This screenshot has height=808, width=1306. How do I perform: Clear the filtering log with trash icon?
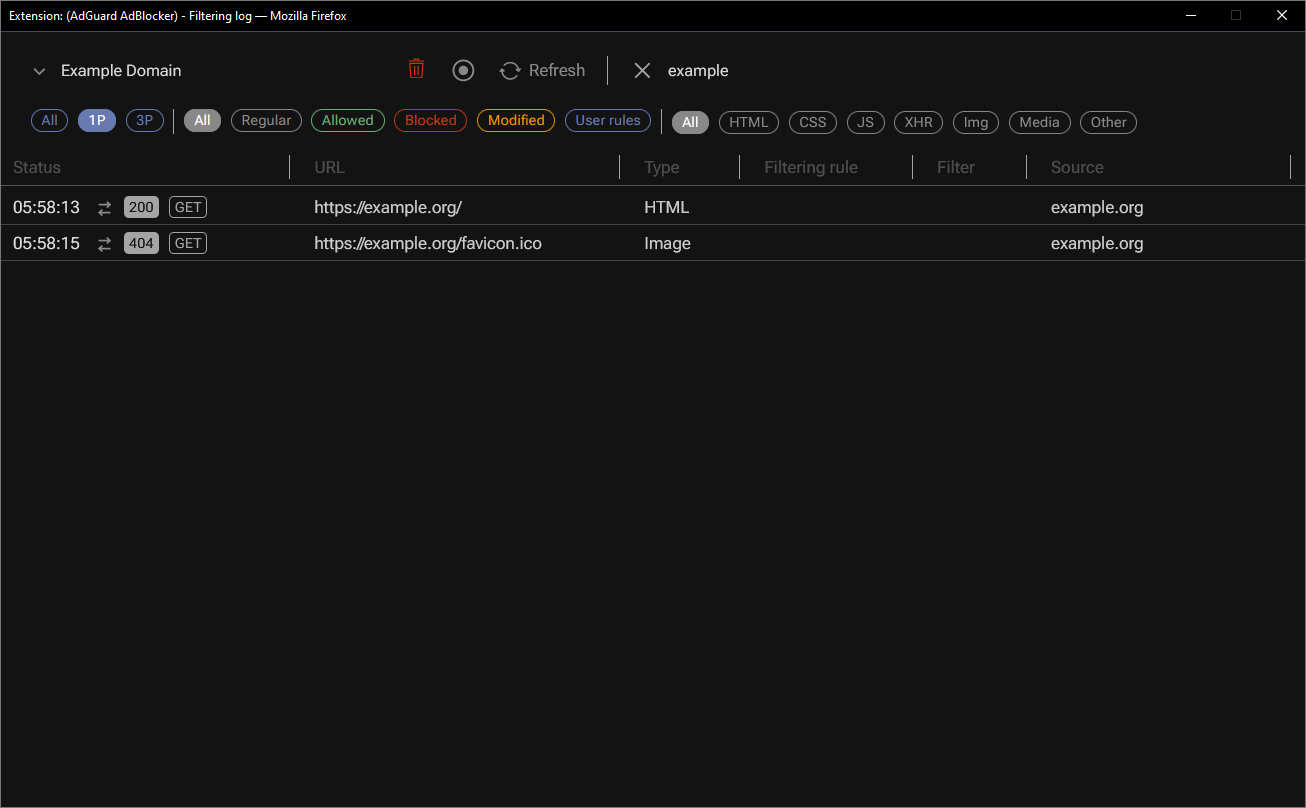pyautogui.click(x=416, y=69)
